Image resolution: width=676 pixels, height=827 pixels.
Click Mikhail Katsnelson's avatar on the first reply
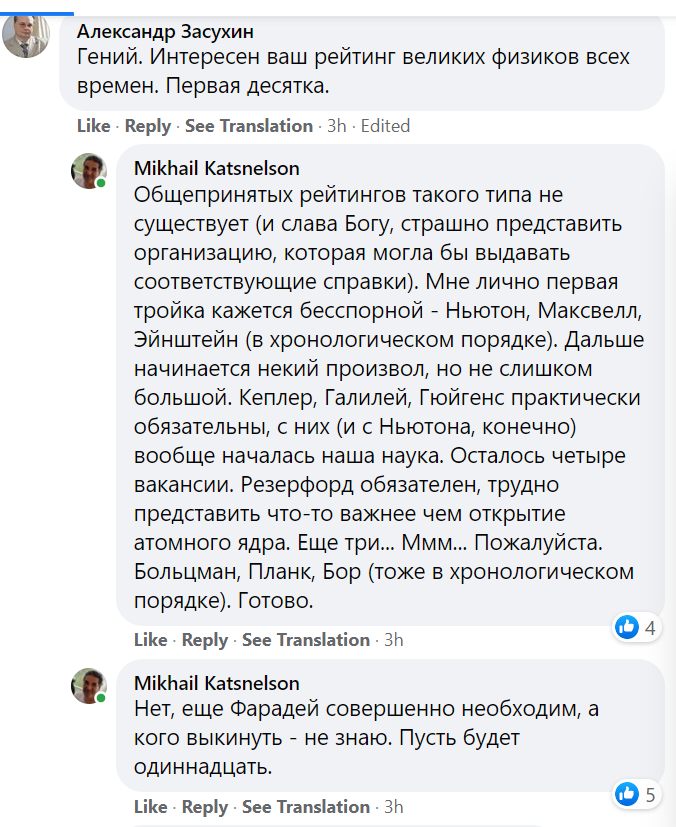(88, 171)
